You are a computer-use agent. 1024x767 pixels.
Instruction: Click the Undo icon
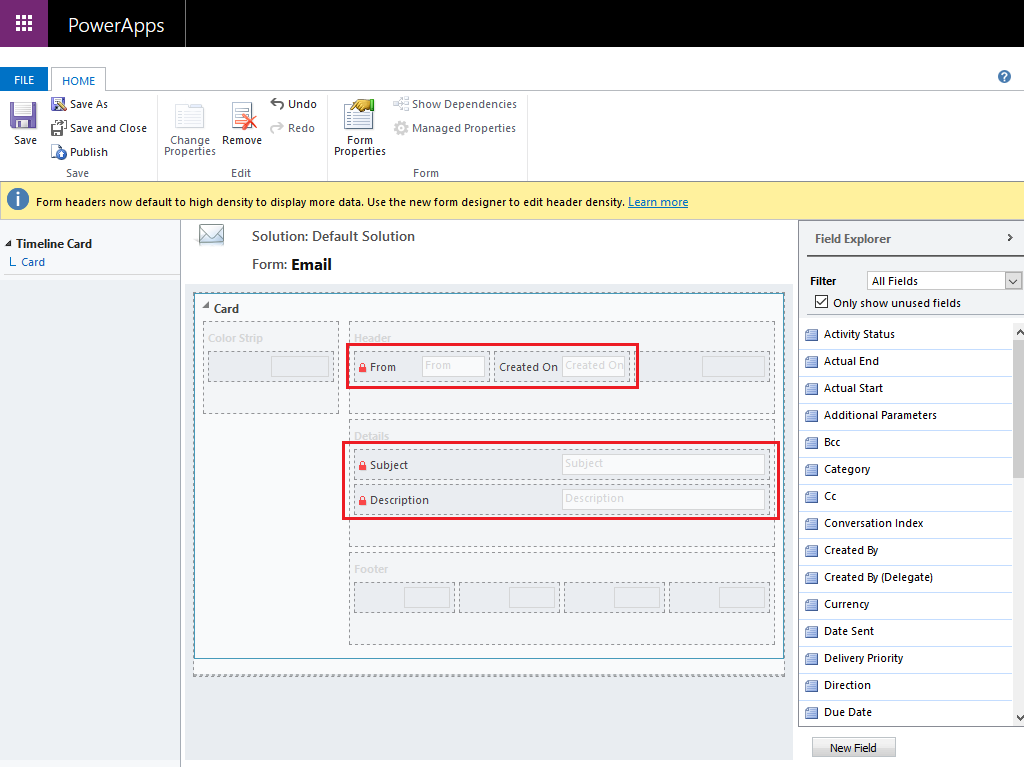pos(293,103)
